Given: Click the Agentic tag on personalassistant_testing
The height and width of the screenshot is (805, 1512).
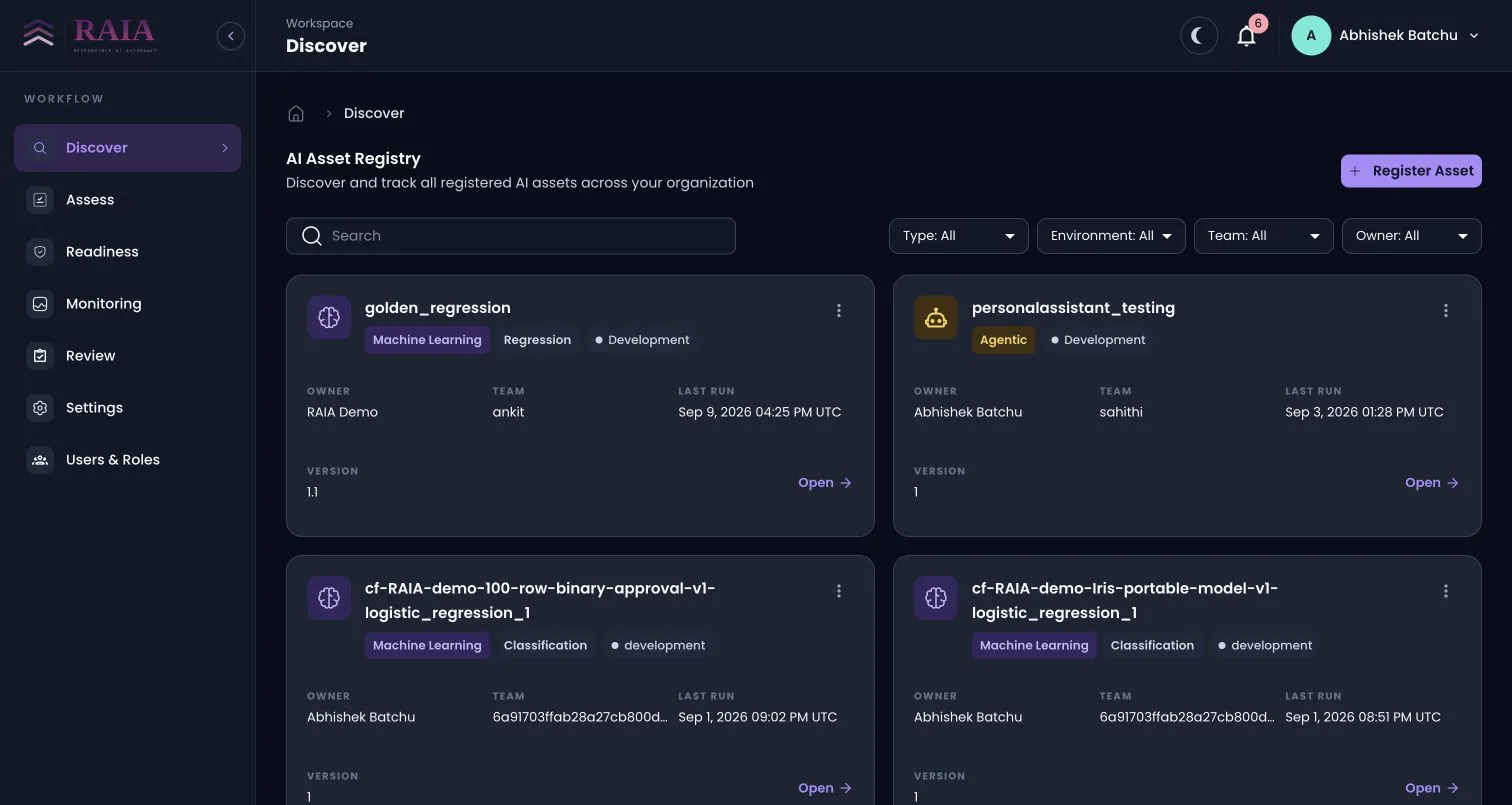Looking at the screenshot, I should tap(1003, 340).
